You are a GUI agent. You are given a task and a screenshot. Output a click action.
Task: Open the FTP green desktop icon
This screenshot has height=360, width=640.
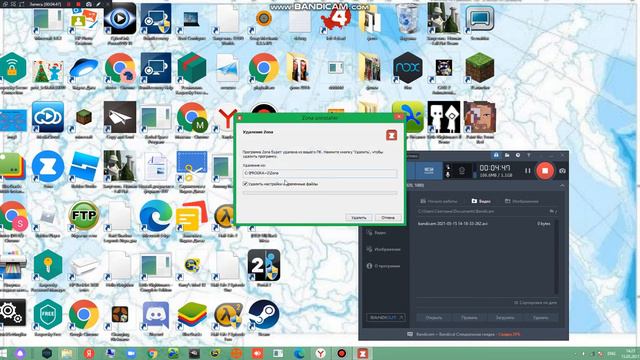(84, 216)
